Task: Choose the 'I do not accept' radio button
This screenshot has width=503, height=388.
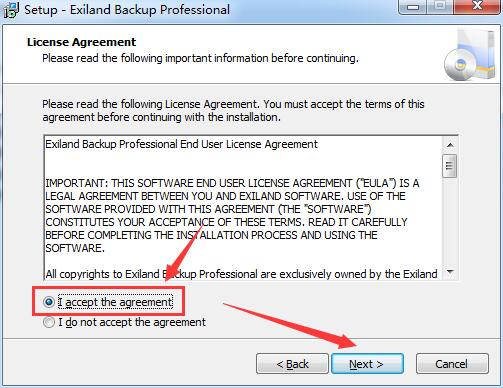Action: [49, 322]
